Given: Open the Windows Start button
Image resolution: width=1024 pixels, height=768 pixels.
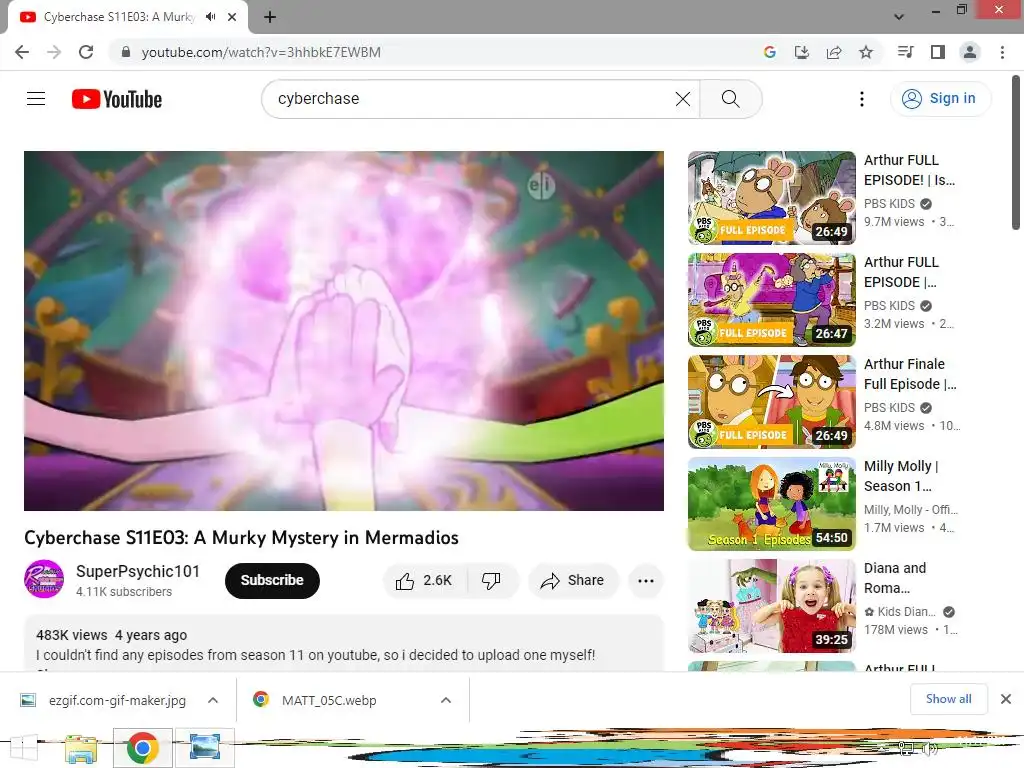Looking at the screenshot, I should [x=24, y=748].
